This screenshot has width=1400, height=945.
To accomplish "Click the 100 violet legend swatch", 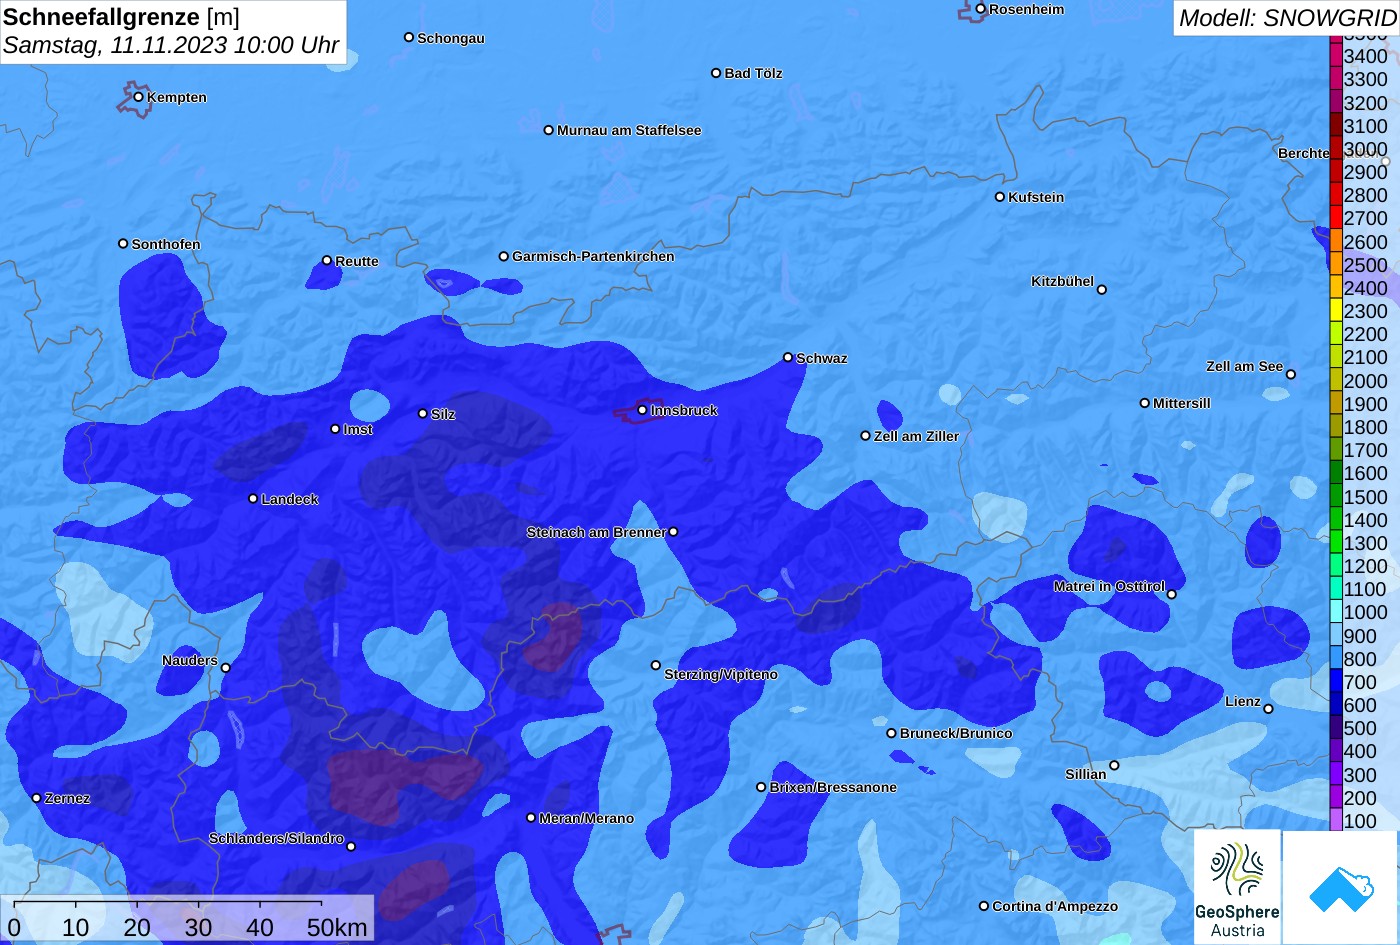I will (x=1336, y=821).
